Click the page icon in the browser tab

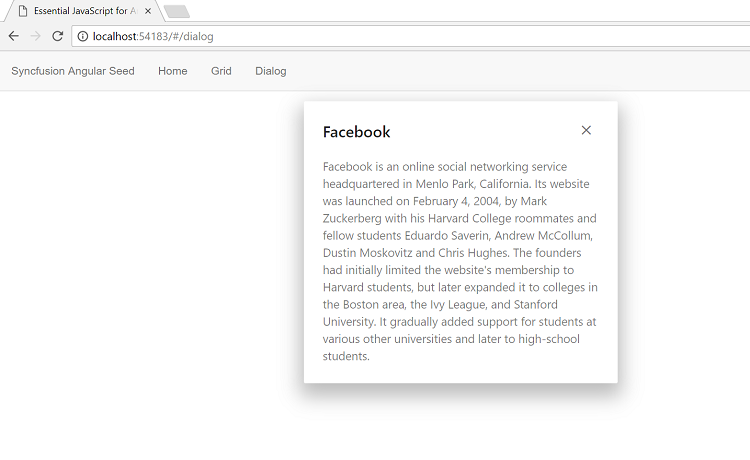(22, 11)
